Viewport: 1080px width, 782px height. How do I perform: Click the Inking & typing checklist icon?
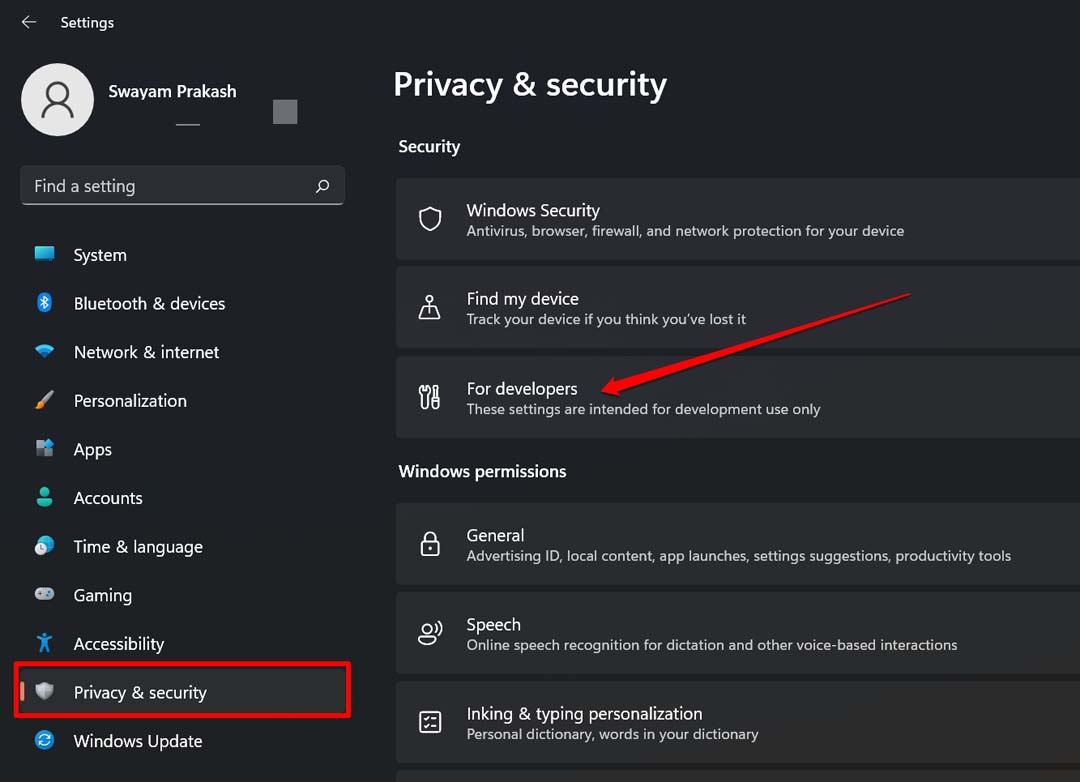point(430,722)
